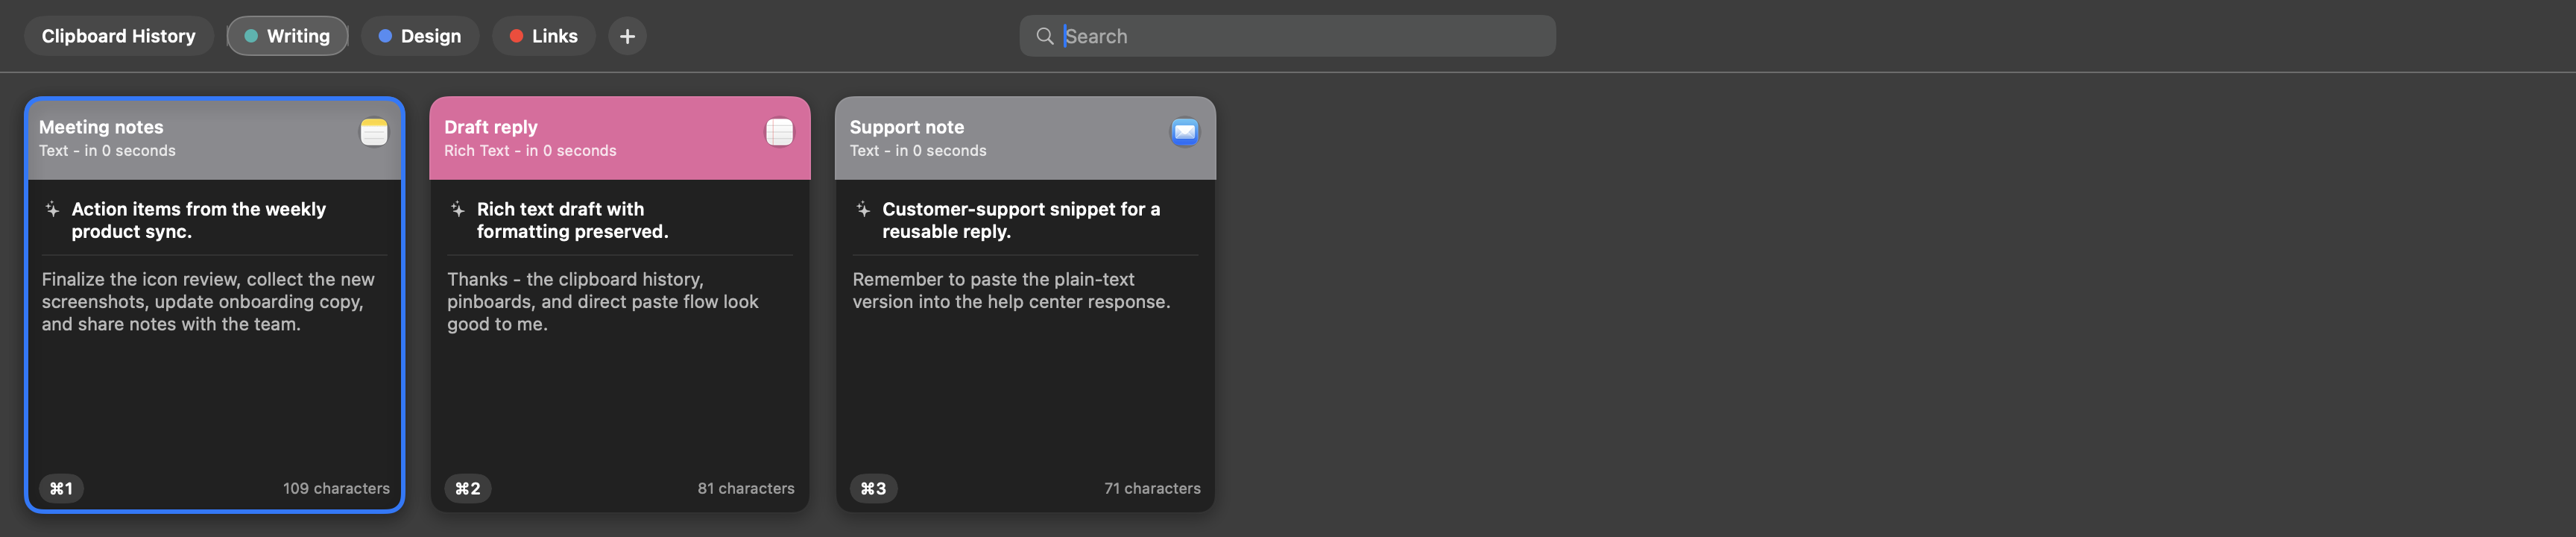Click the '71 characters' count

(x=1152, y=488)
